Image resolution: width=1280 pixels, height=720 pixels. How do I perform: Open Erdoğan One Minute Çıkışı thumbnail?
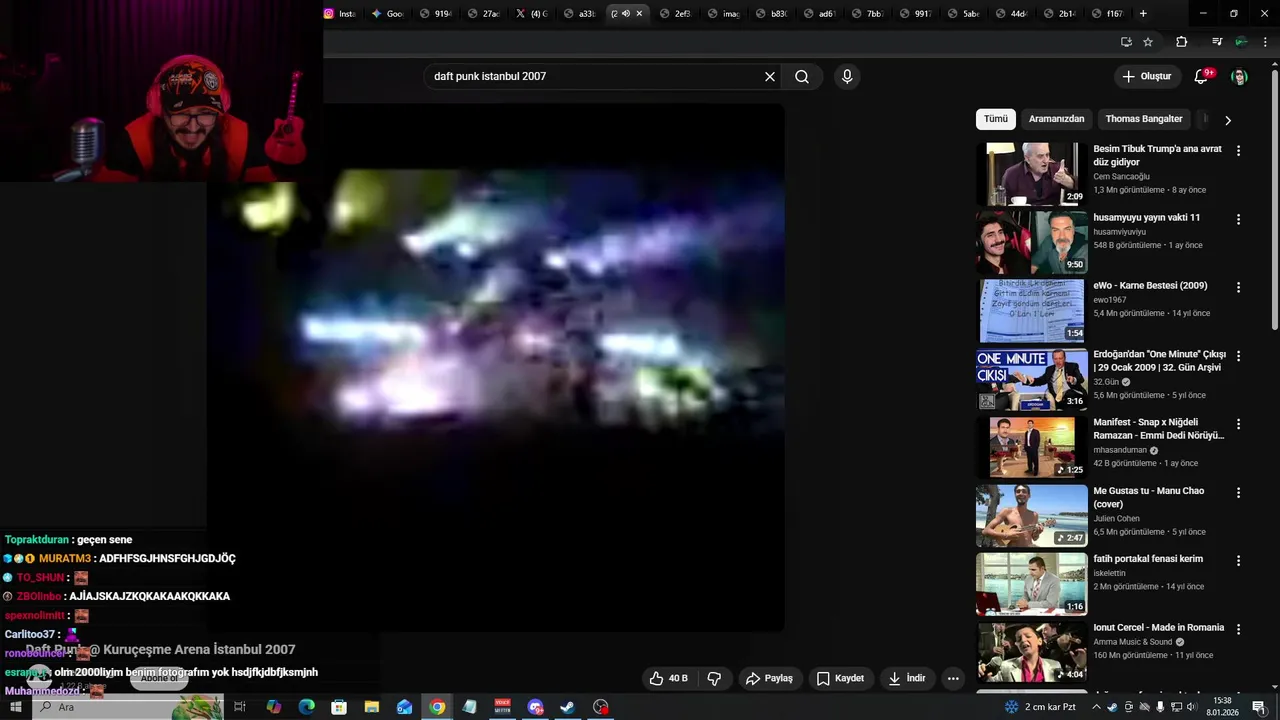pyautogui.click(x=1031, y=379)
